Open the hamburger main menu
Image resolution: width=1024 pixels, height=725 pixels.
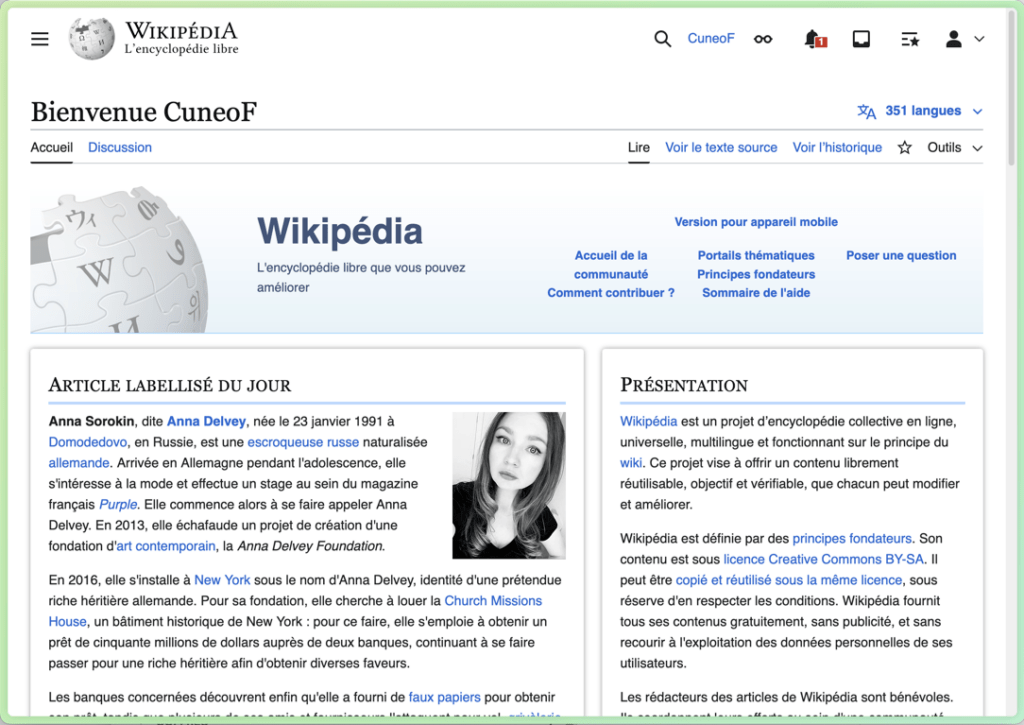click(40, 39)
